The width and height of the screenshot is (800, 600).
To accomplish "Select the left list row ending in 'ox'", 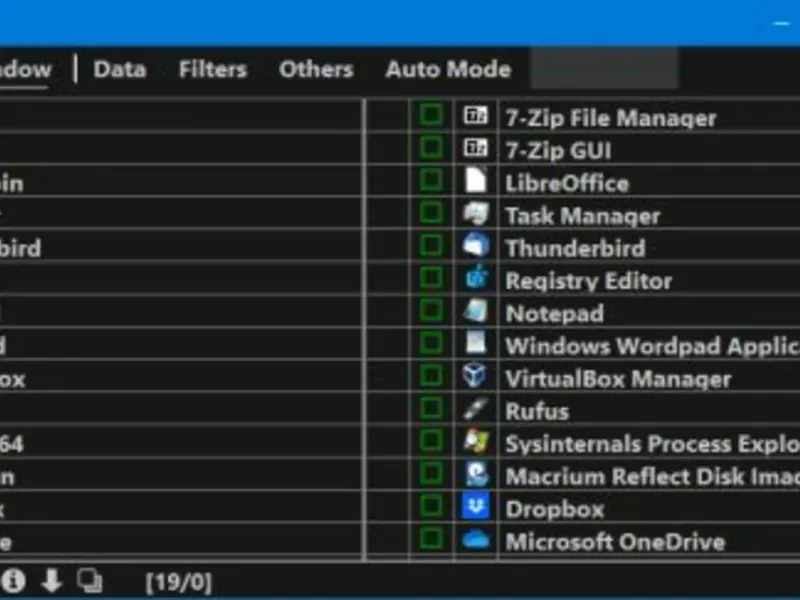I will tap(181, 376).
